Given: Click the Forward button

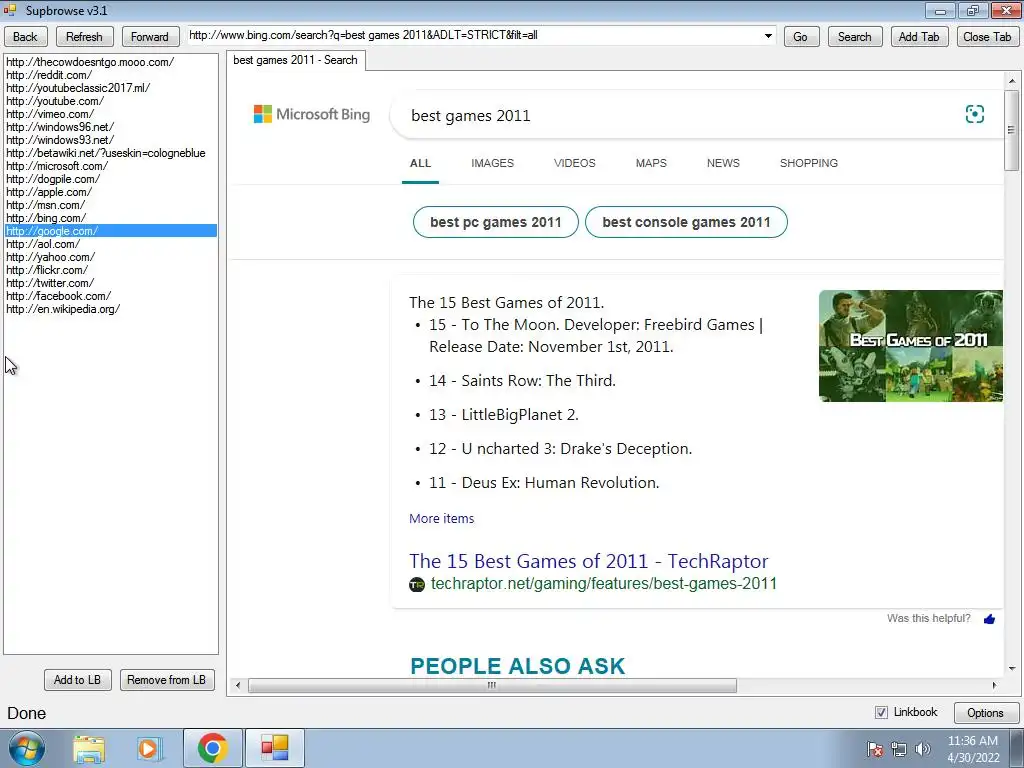Looking at the screenshot, I should (150, 37).
